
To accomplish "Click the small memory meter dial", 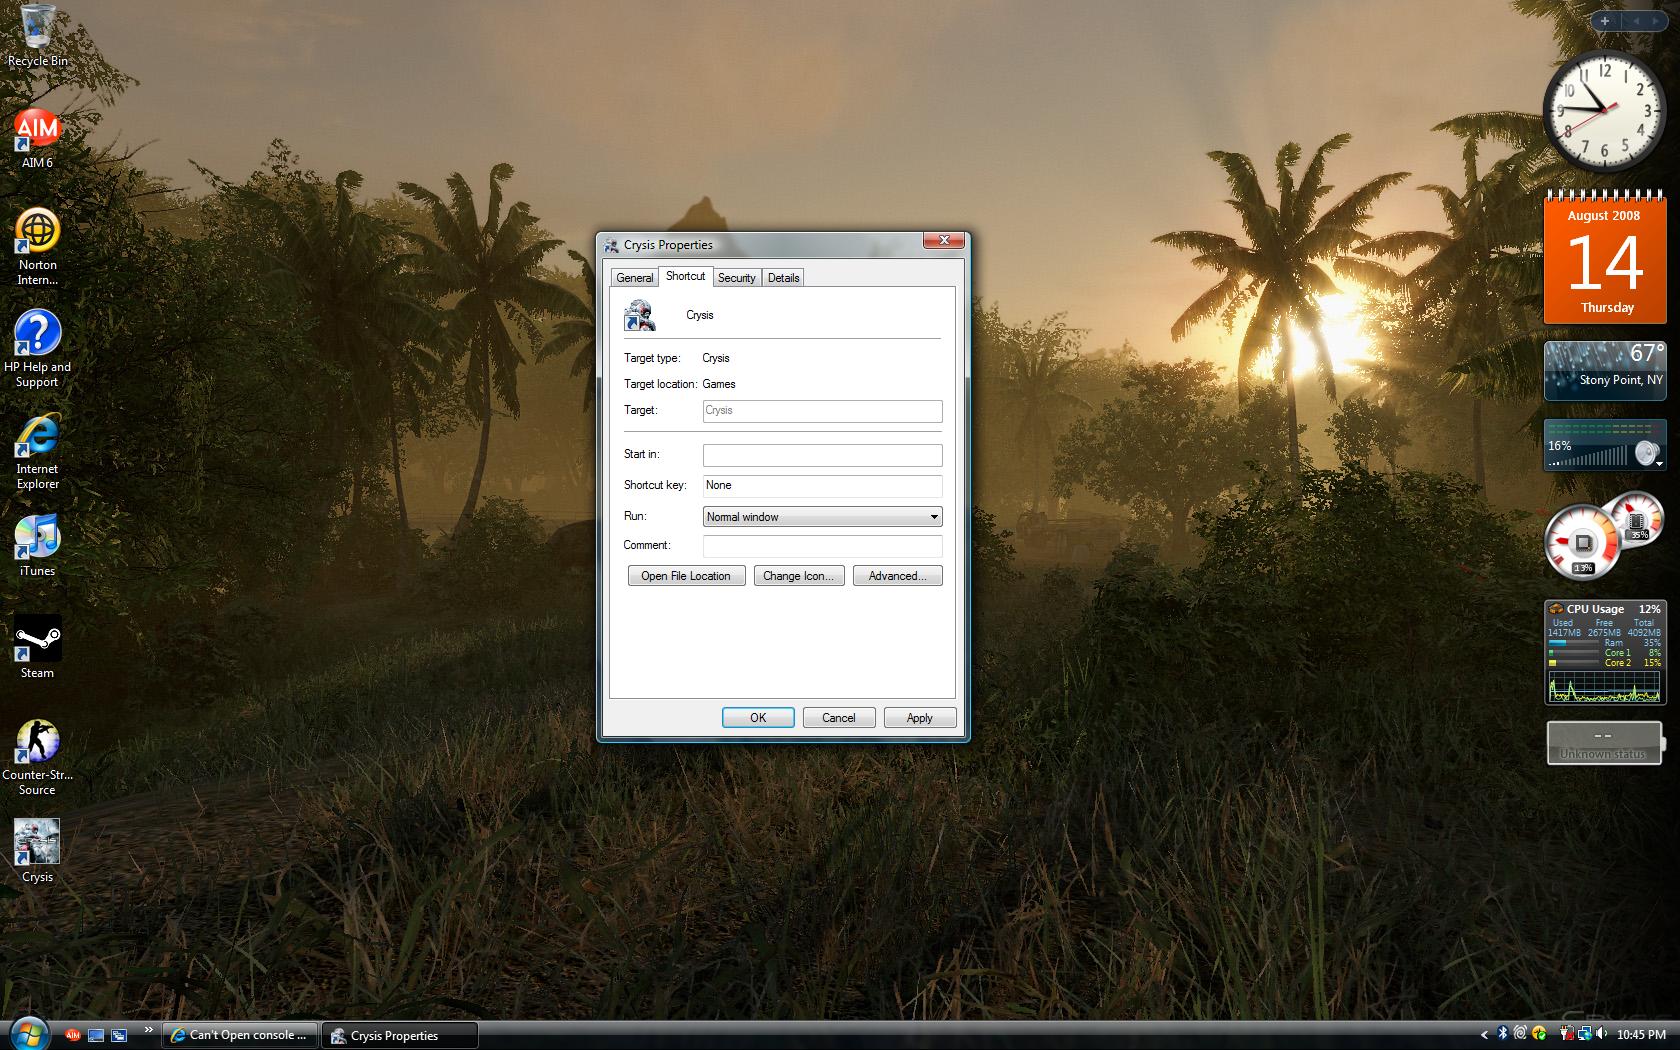I will pos(1637,519).
